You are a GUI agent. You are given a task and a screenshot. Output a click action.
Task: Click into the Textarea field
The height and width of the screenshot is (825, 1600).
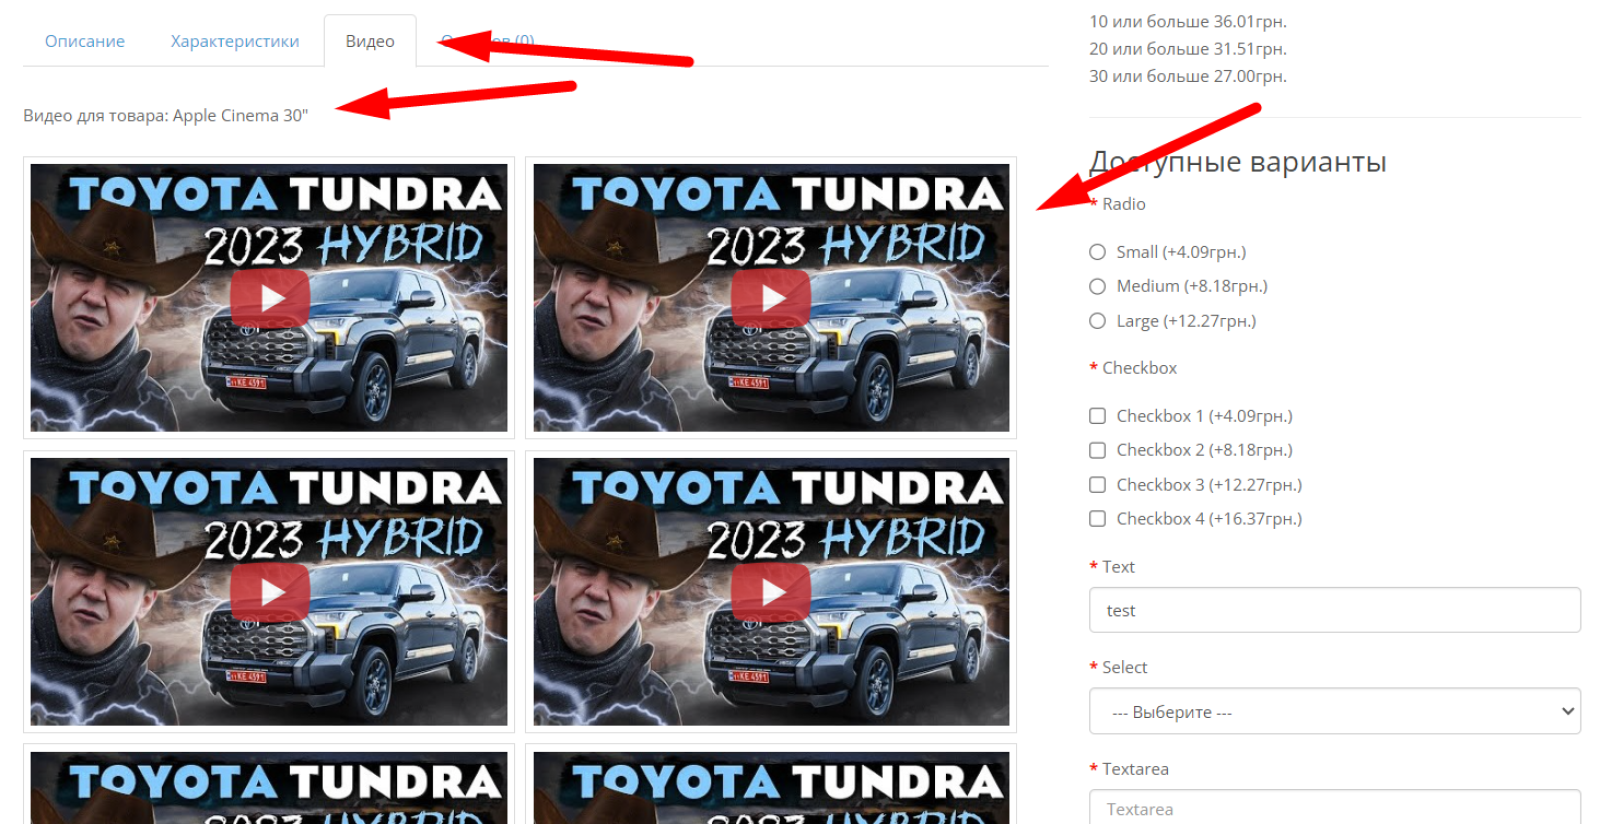point(1335,808)
